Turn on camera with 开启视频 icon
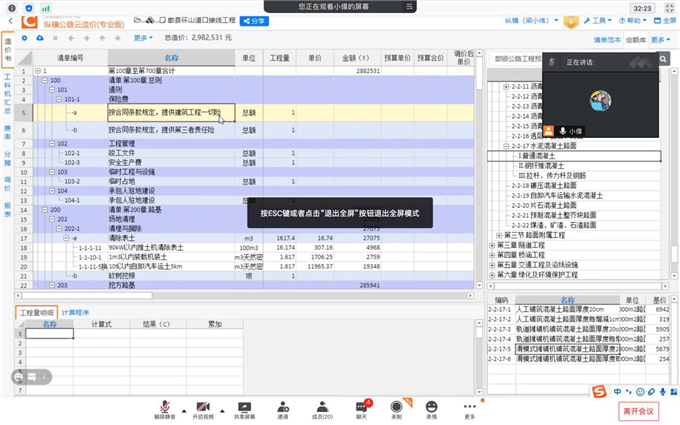 click(203, 407)
